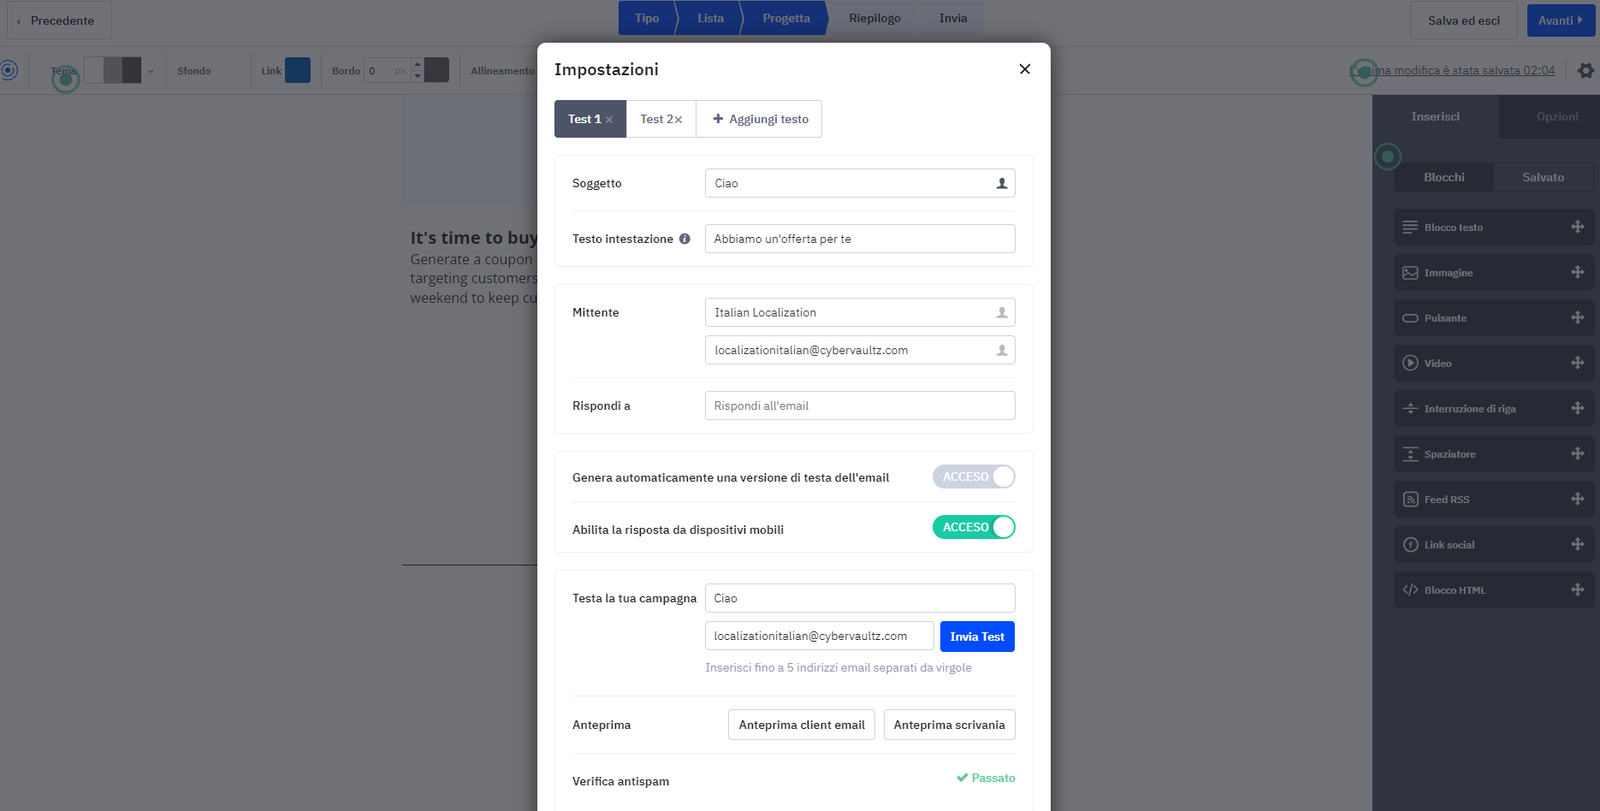Click the Aggiungi testo button
Screen dimensions: 1600x811
pos(760,119)
